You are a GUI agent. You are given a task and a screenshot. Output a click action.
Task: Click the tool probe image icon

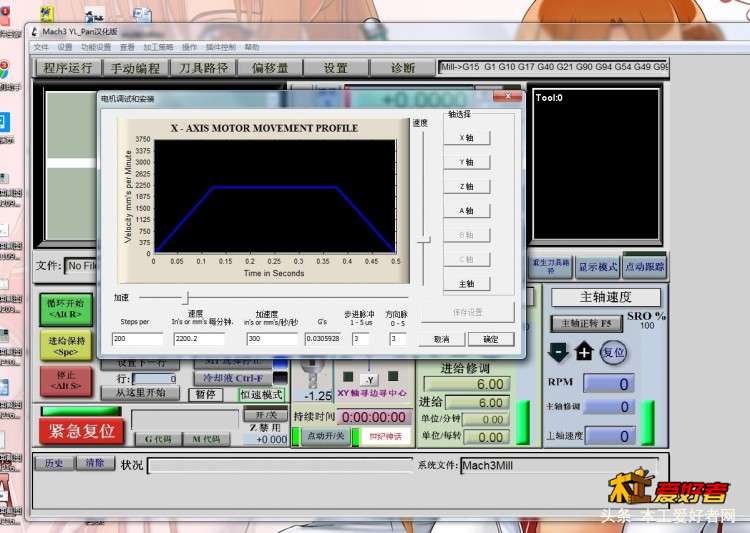click(x=312, y=373)
